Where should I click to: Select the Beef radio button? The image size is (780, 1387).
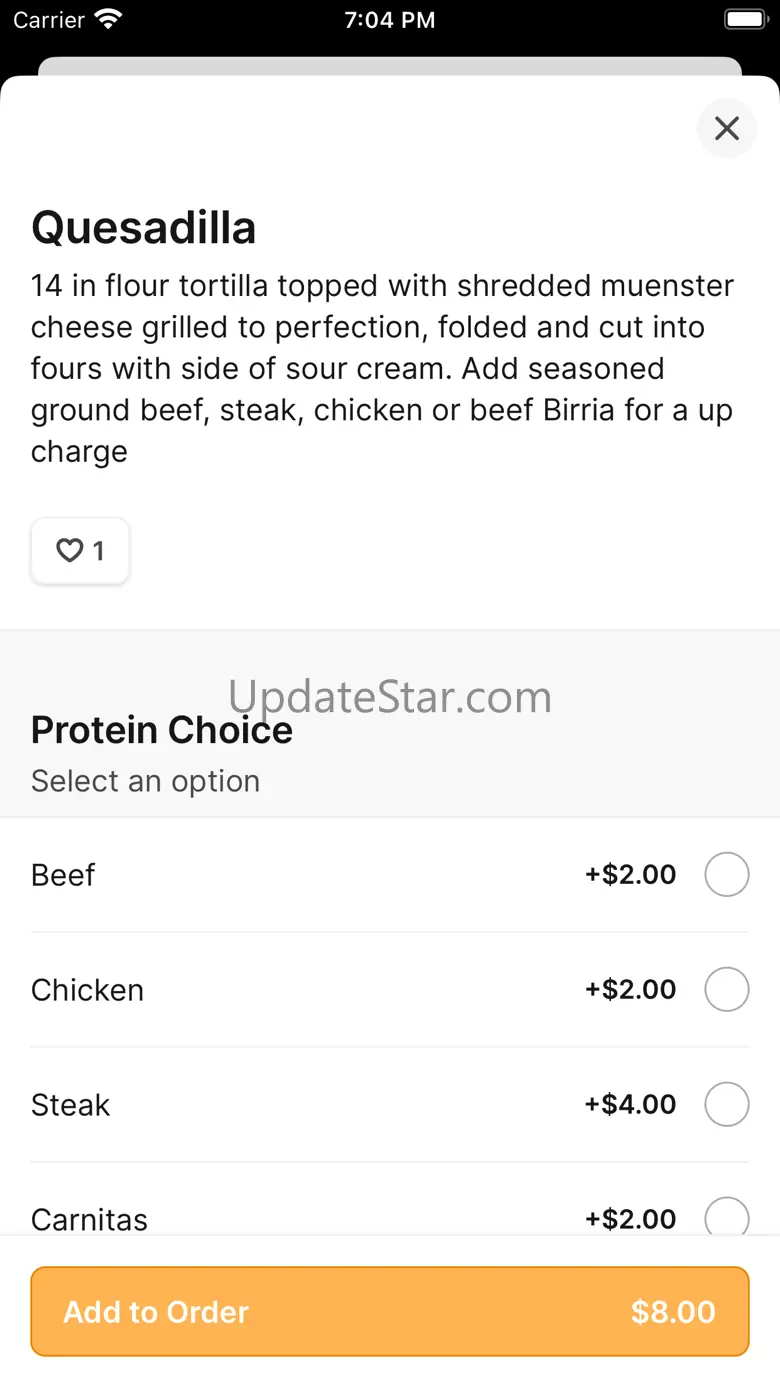pos(727,875)
